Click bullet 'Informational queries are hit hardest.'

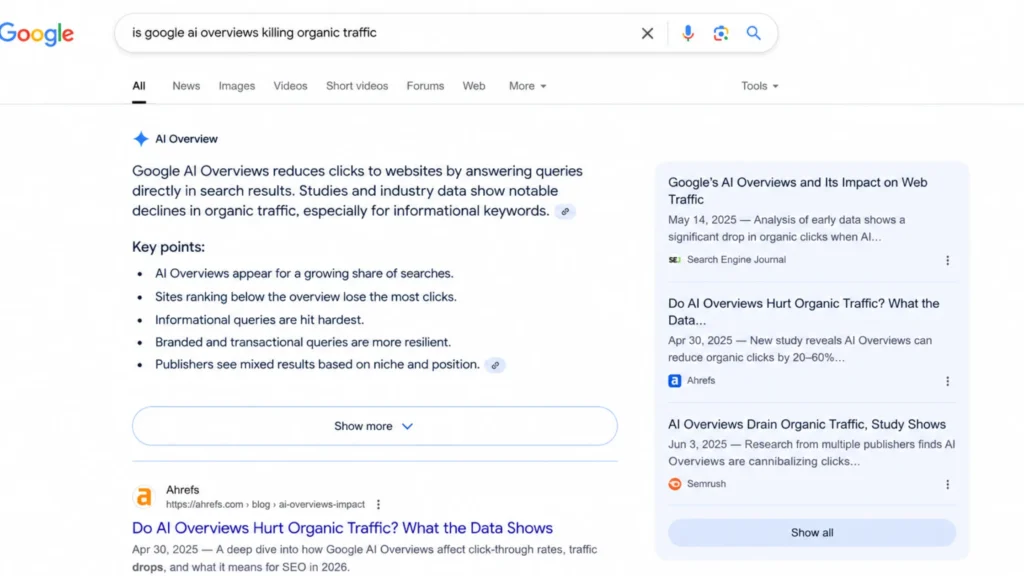pyautogui.click(x=259, y=319)
